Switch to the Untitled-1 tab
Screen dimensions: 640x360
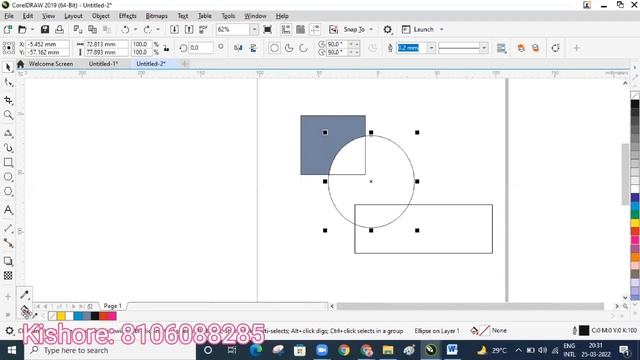pos(103,64)
